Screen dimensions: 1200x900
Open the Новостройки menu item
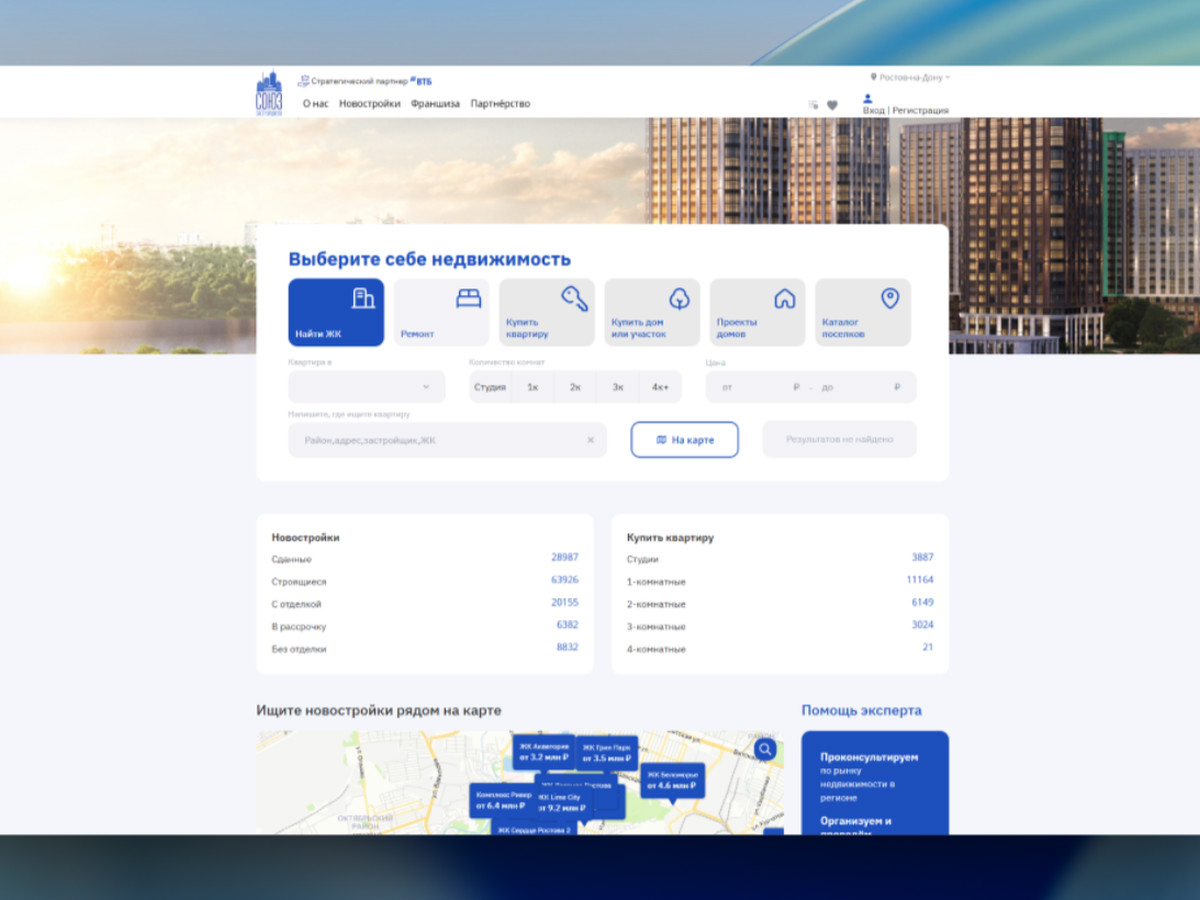pos(370,104)
